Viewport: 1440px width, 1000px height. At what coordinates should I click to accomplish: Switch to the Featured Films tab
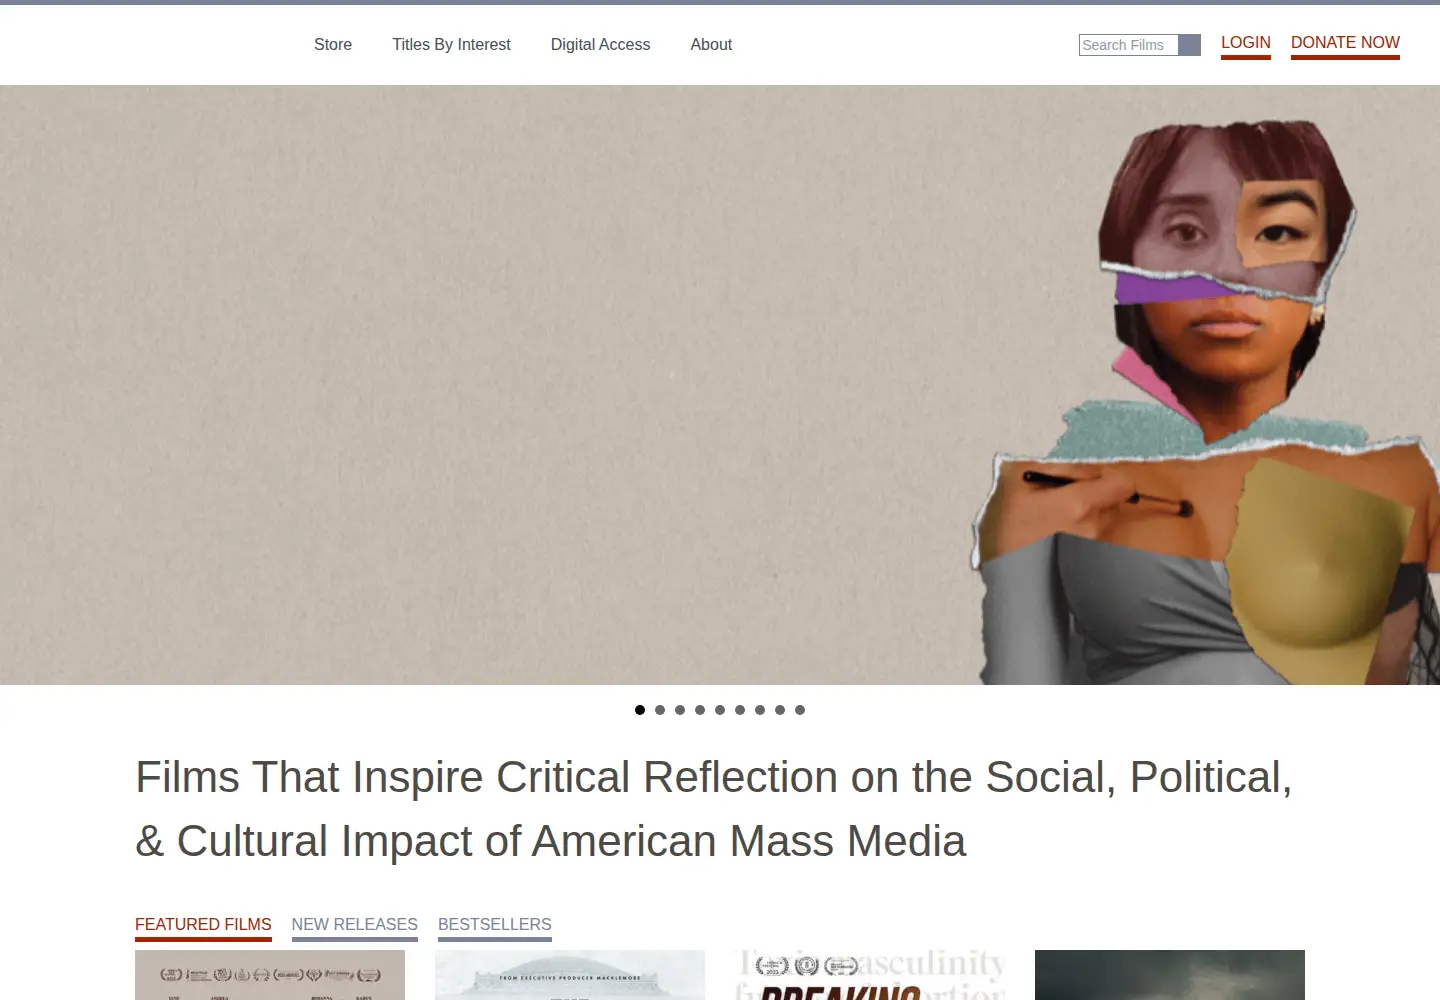(203, 926)
